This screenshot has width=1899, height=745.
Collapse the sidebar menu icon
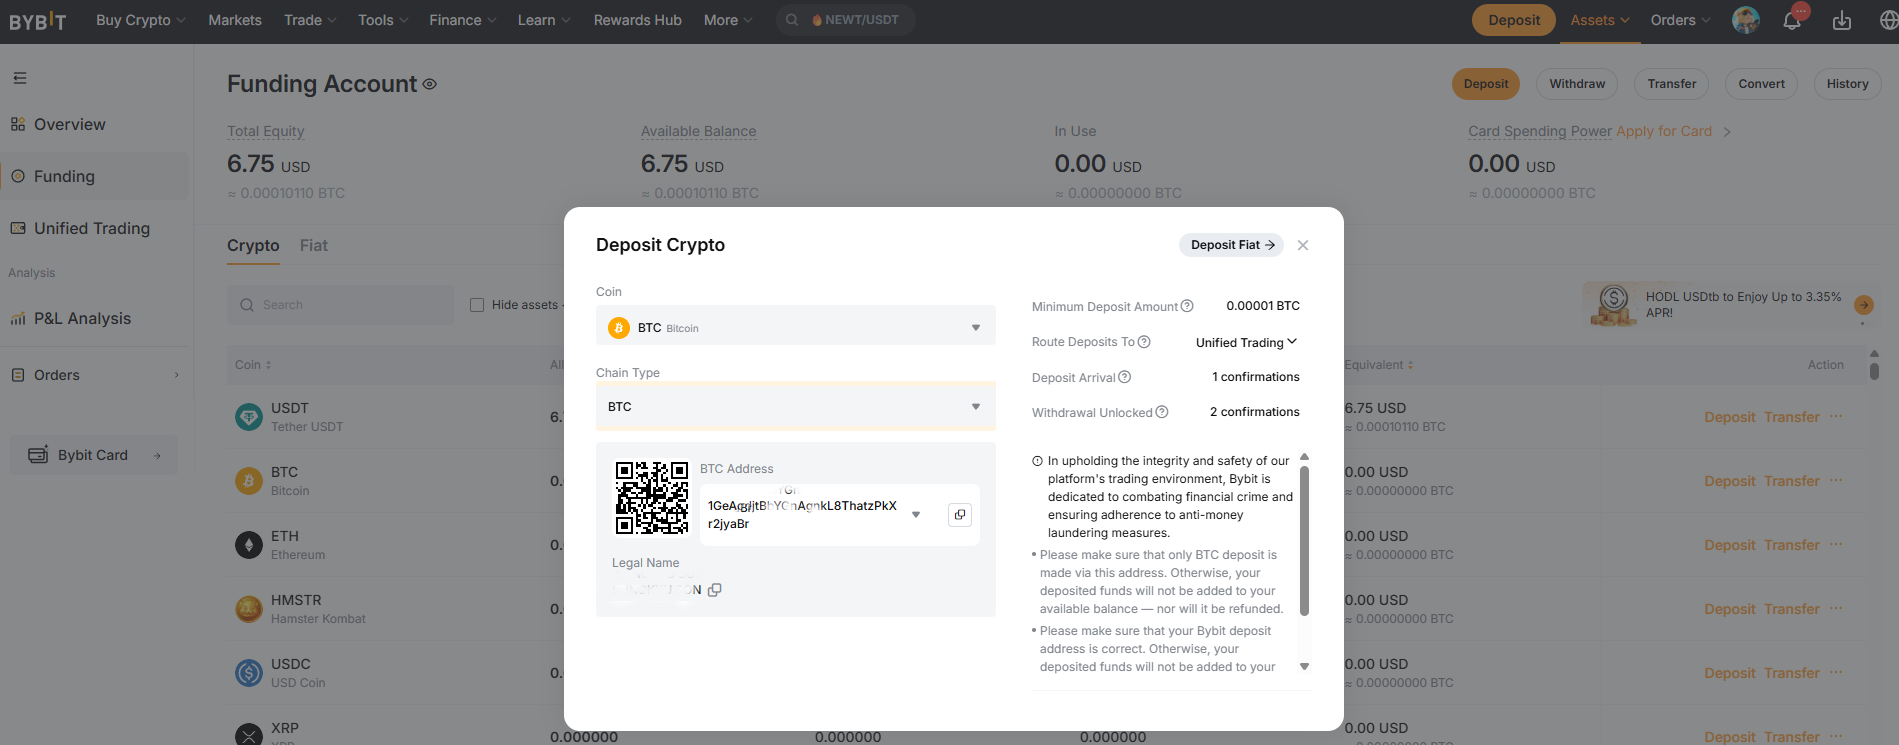20,78
